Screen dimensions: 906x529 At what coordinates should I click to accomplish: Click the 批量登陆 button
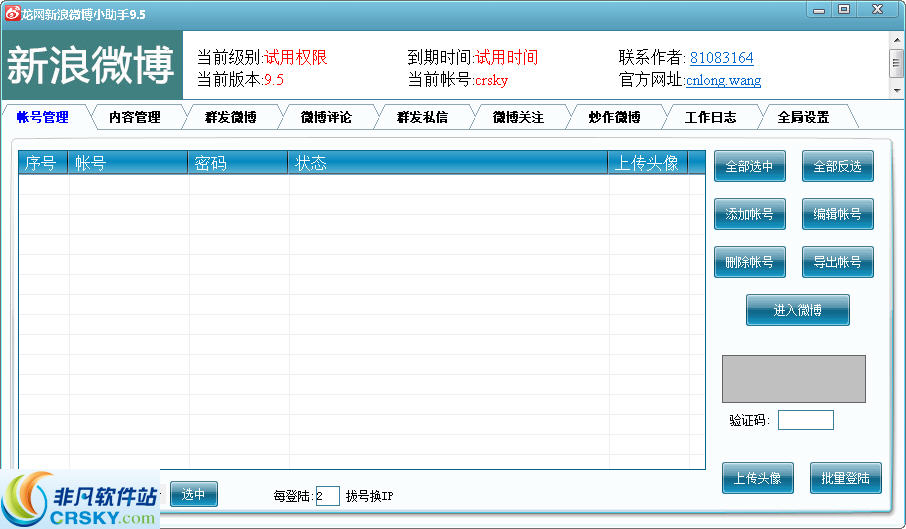click(x=845, y=478)
